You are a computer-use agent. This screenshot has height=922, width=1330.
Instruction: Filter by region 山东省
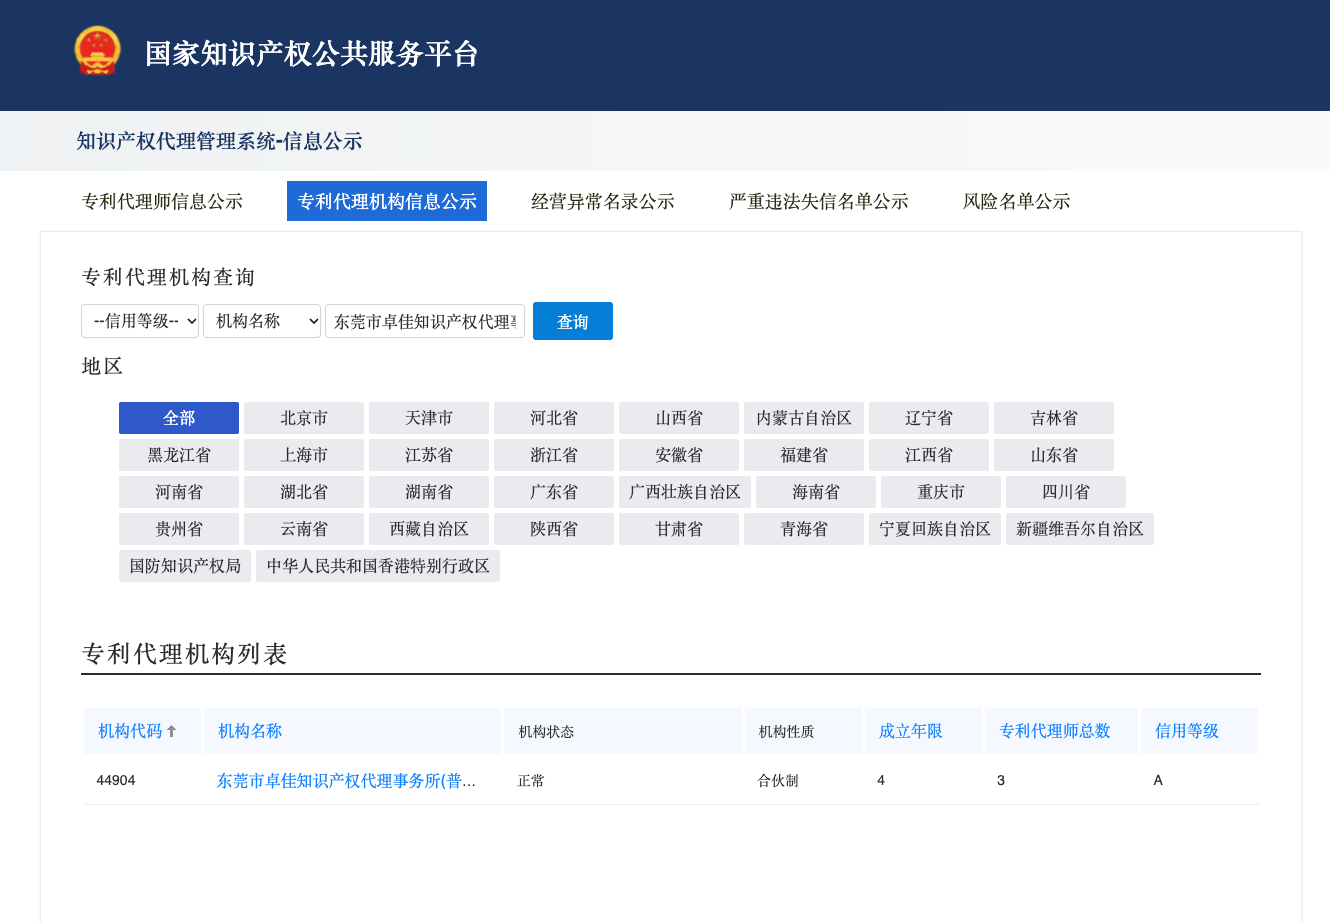(1054, 455)
